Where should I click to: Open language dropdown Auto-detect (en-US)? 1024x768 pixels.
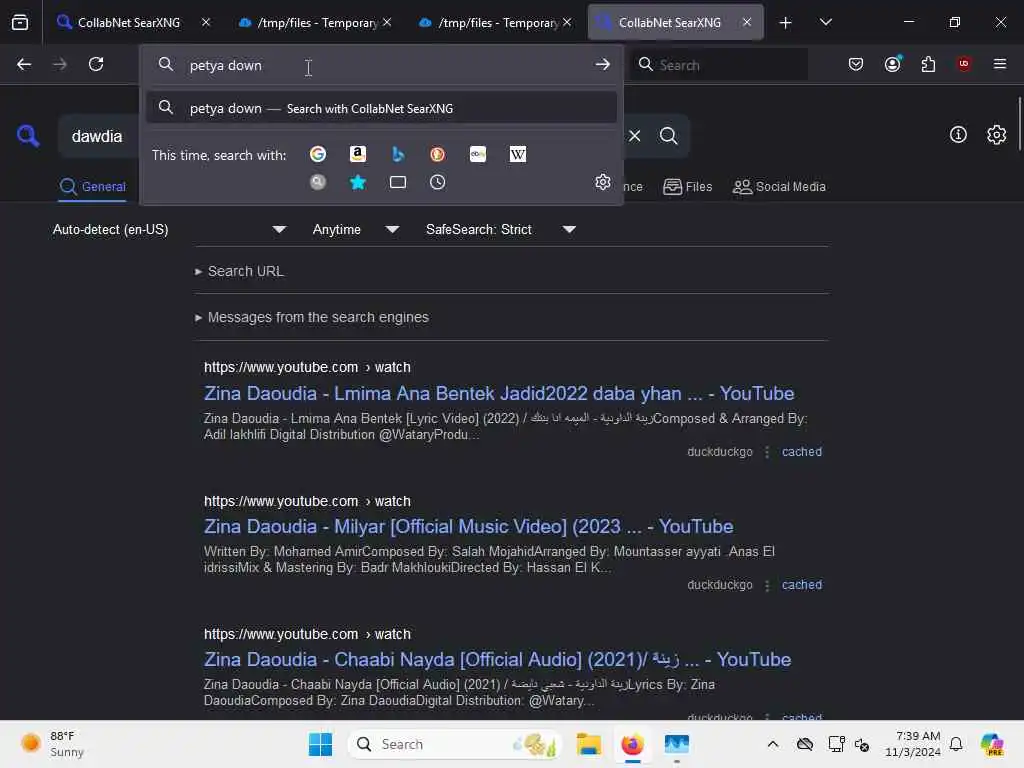pos(169,229)
